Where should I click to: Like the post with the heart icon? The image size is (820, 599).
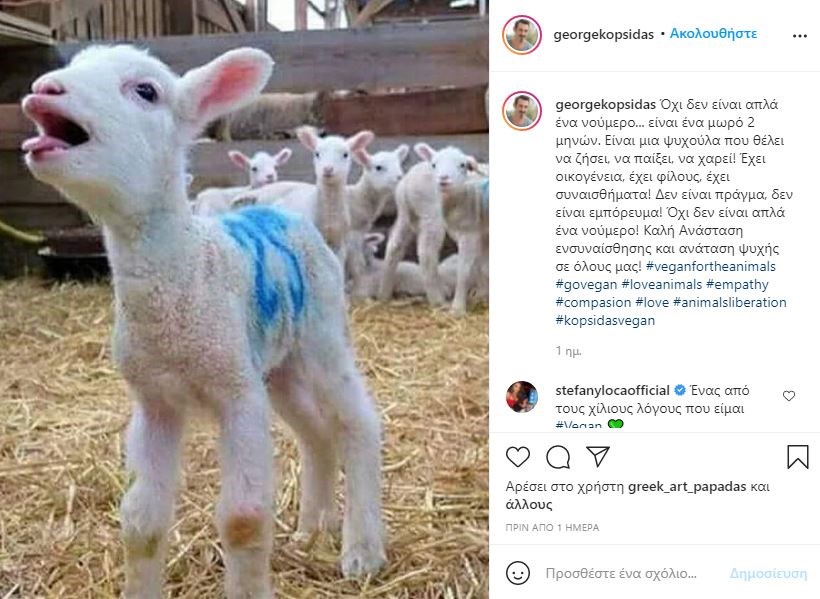tap(518, 457)
